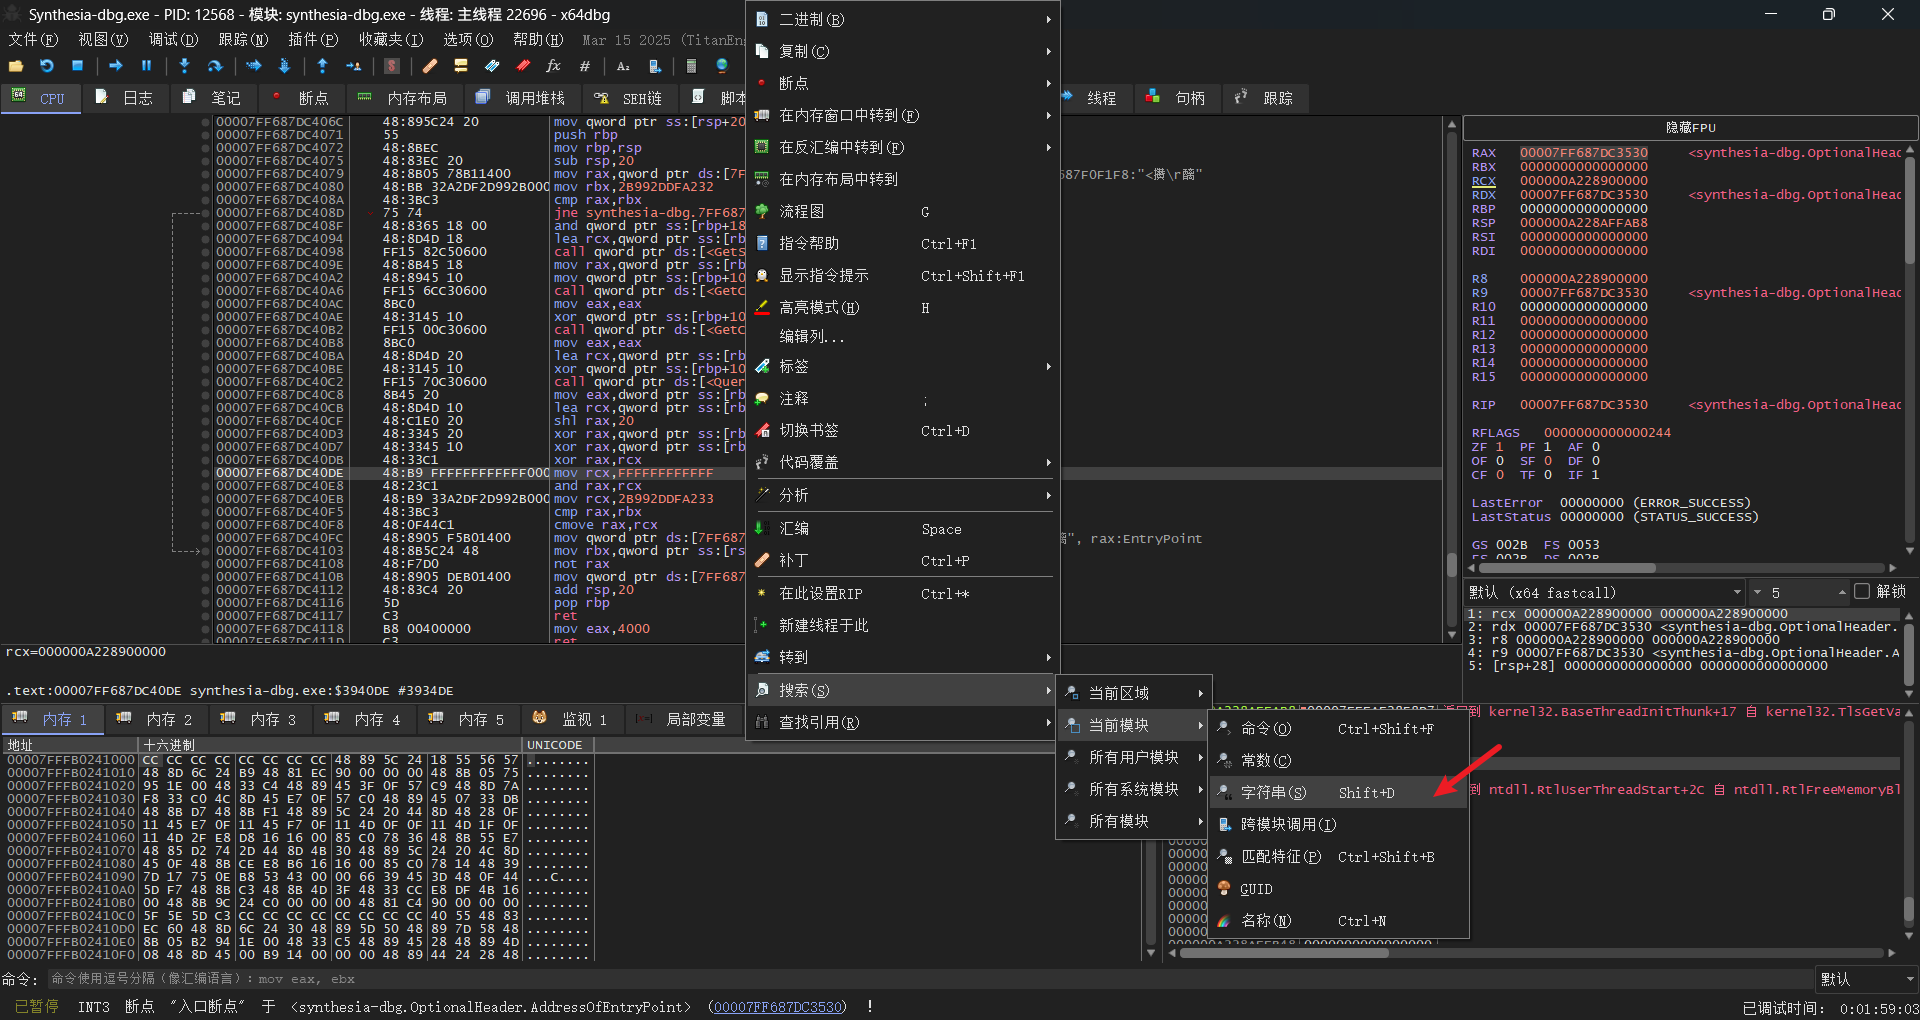The image size is (1920, 1020).
Task: Click the fx functions toolbar icon
Action: (x=553, y=66)
